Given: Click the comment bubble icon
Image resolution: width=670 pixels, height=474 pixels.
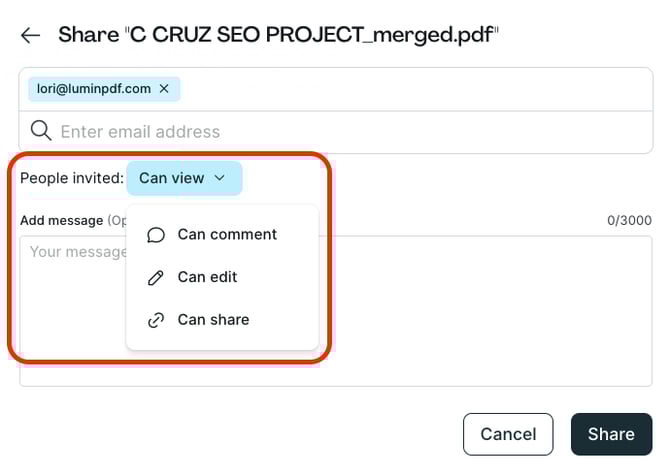Looking at the screenshot, I should point(155,235).
